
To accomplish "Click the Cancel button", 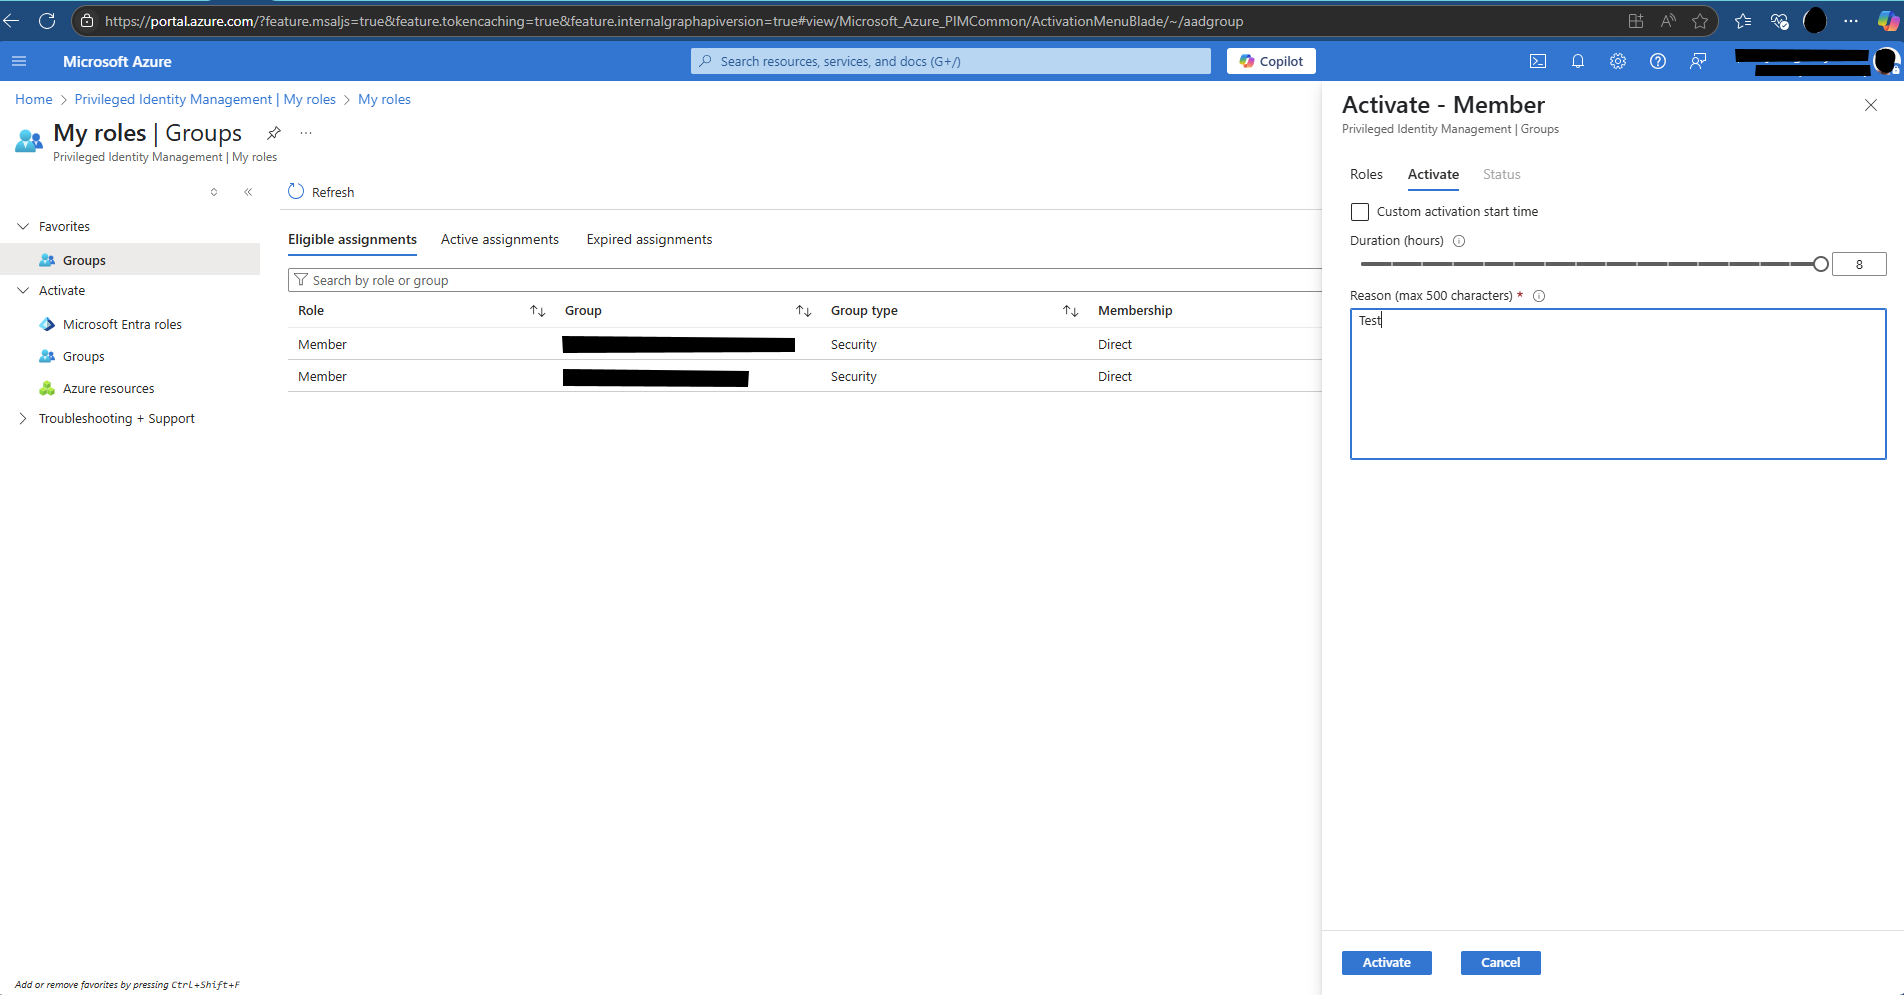I will pyautogui.click(x=1500, y=963).
